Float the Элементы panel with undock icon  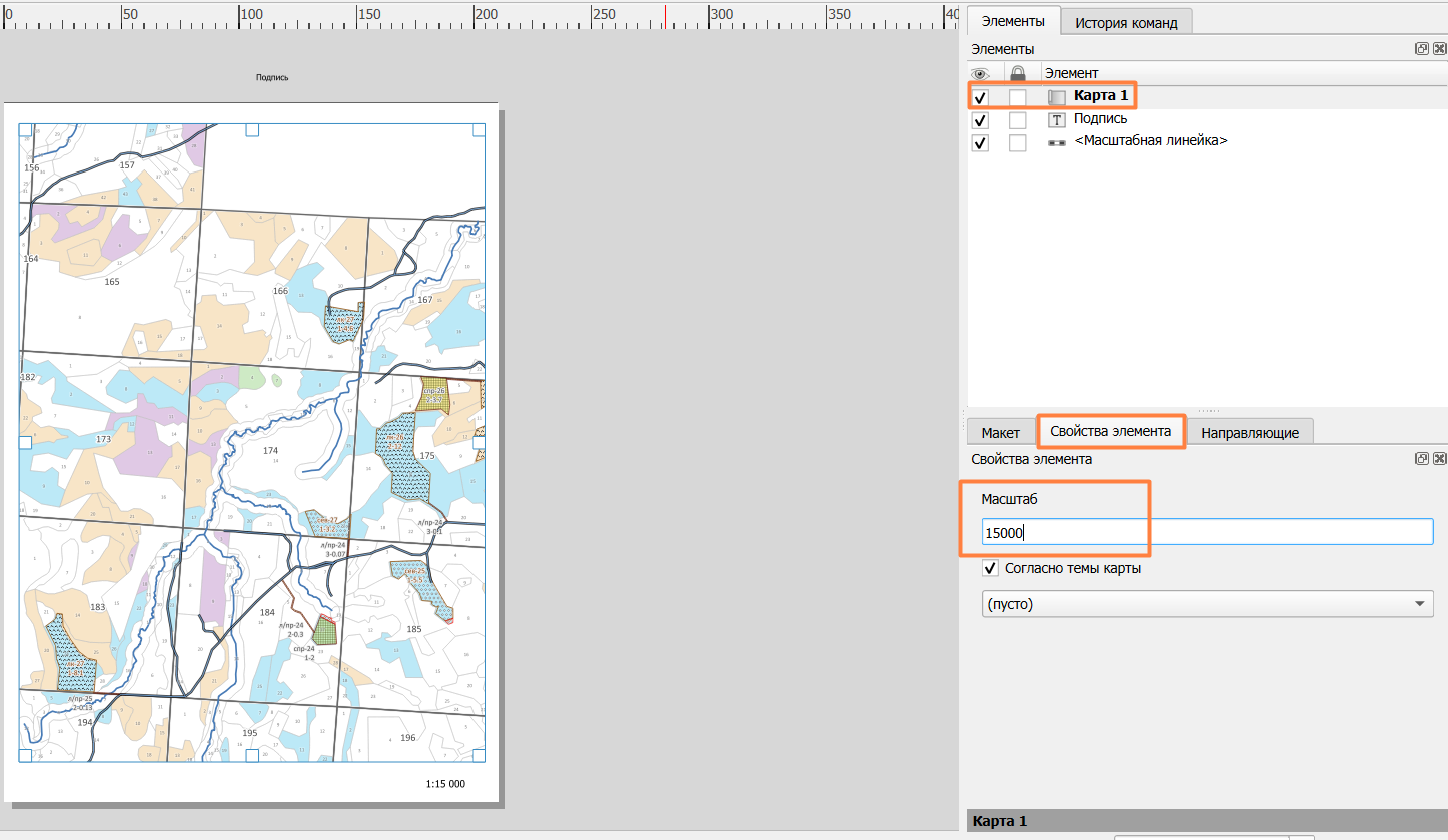pos(1422,49)
